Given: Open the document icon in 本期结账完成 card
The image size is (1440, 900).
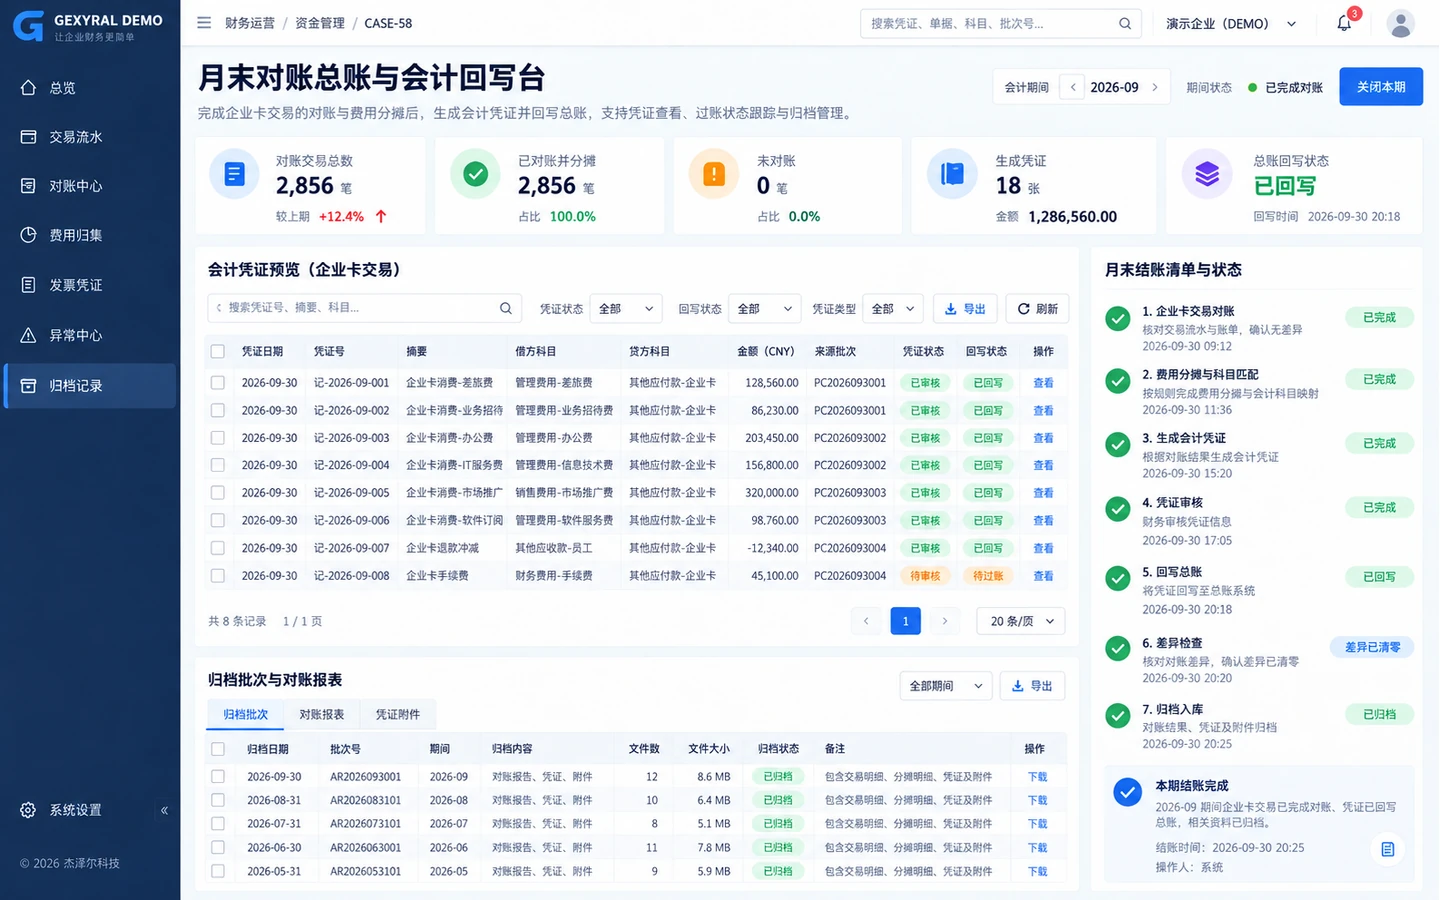Looking at the screenshot, I should (1387, 849).
